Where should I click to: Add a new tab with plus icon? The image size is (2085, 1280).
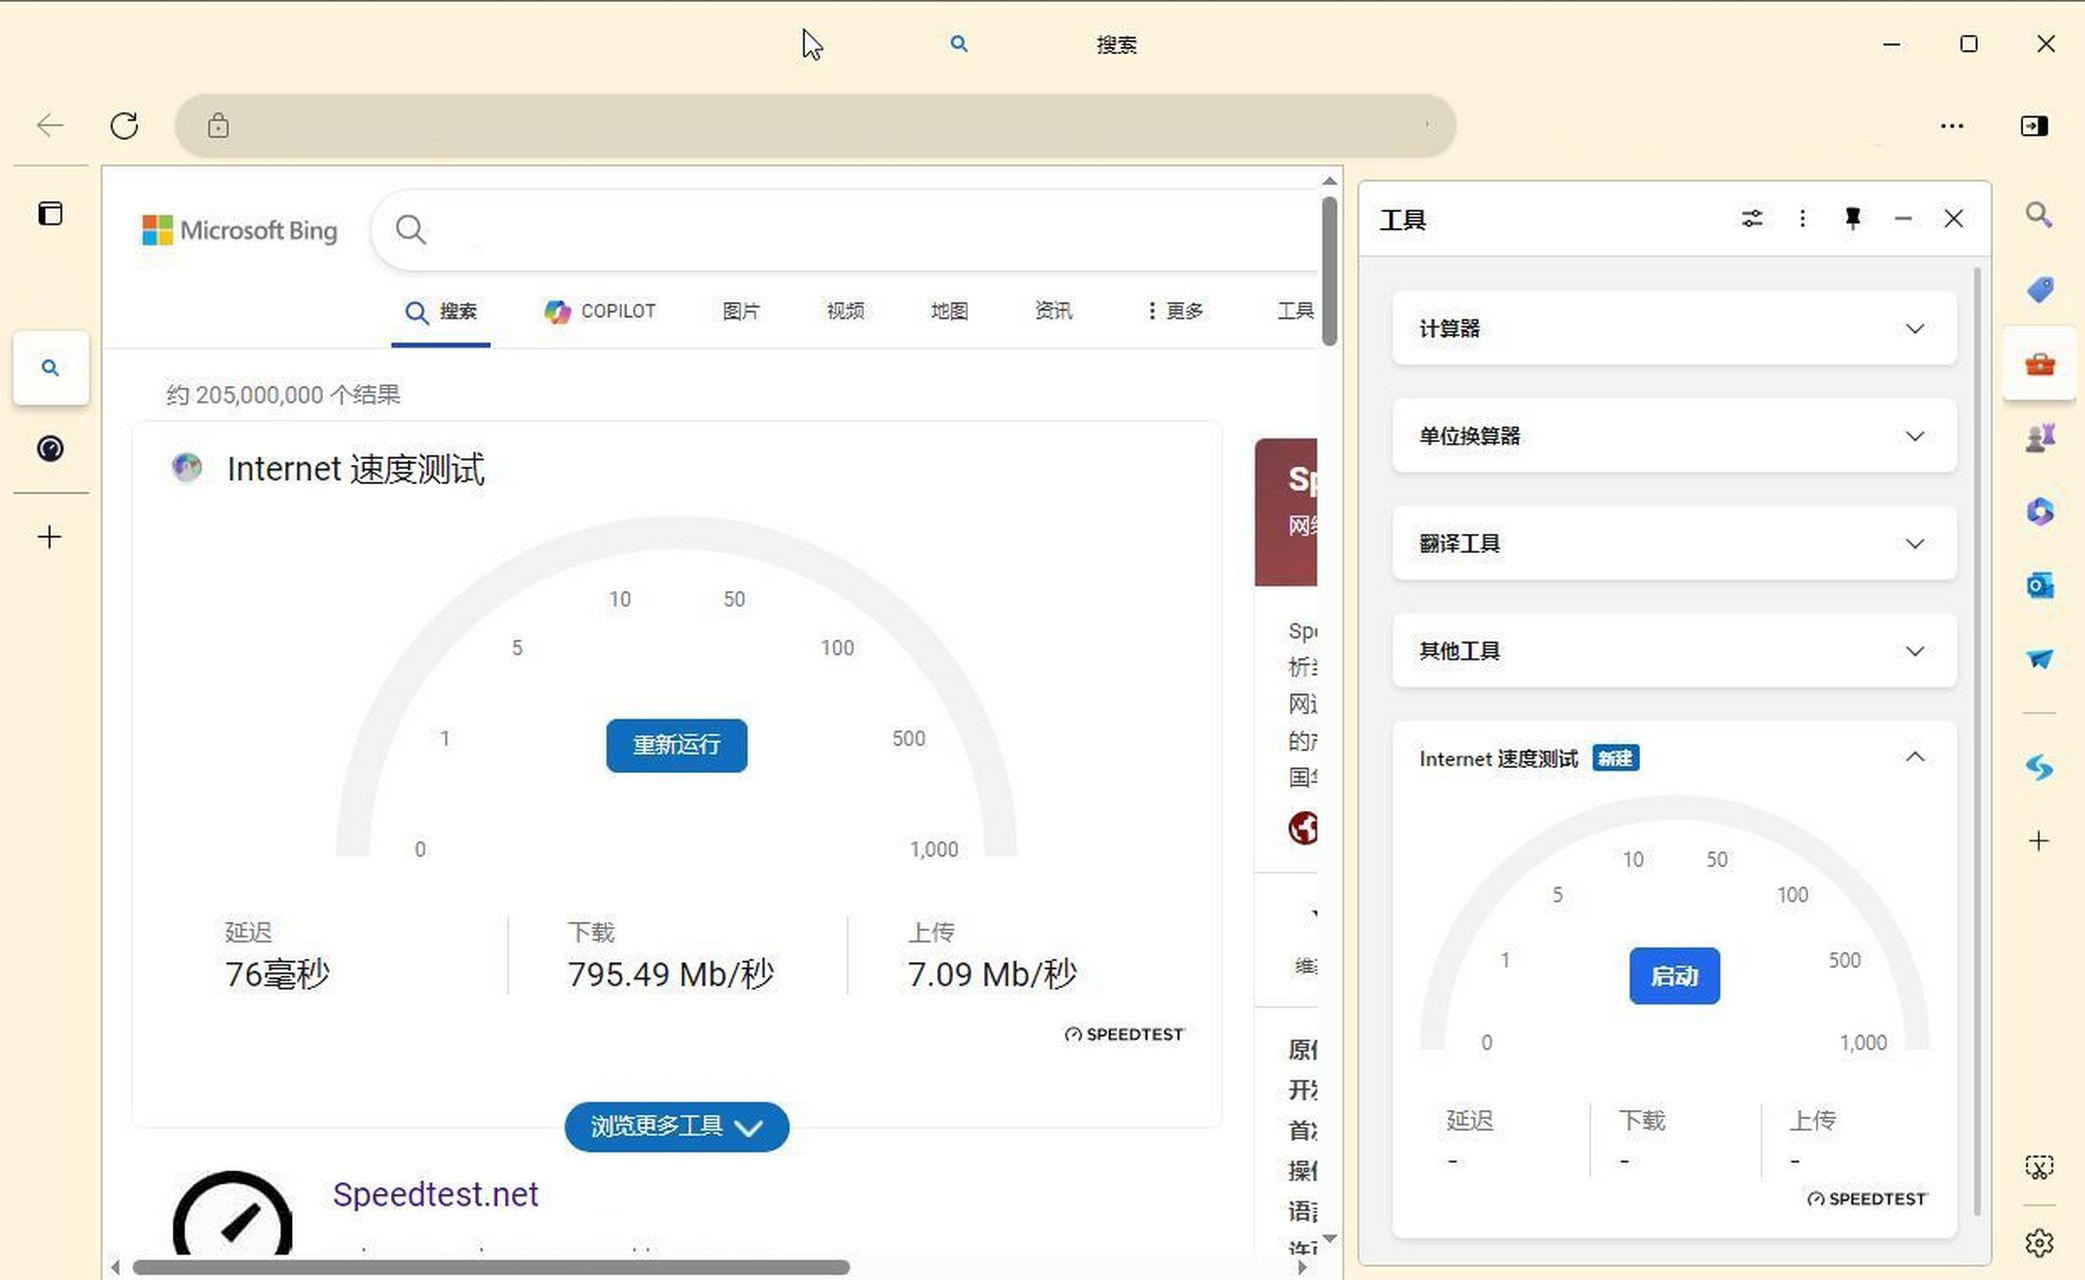coord(49,537)
